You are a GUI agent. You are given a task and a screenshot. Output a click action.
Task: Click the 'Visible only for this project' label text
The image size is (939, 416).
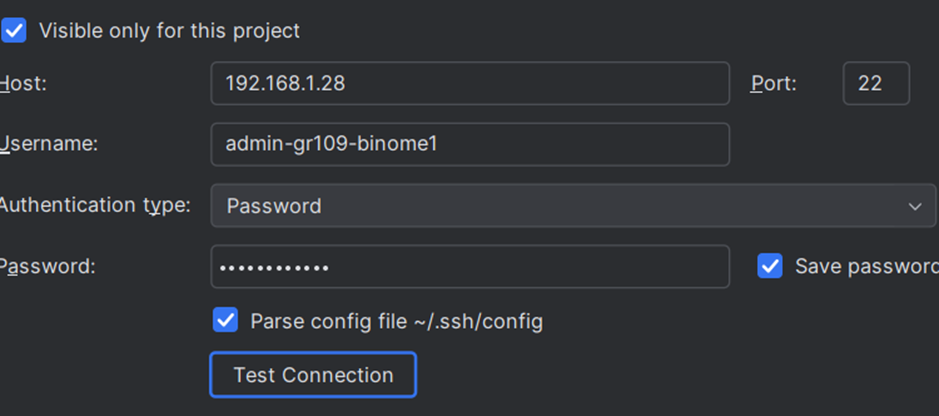coord(169,31)
